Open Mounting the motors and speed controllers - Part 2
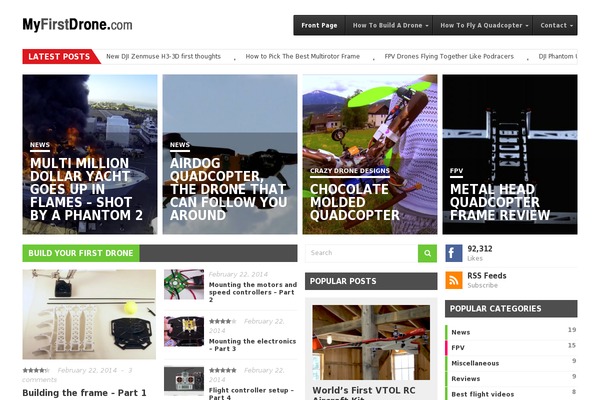Screen dimensions: 600x400 [x=253, y=292]
